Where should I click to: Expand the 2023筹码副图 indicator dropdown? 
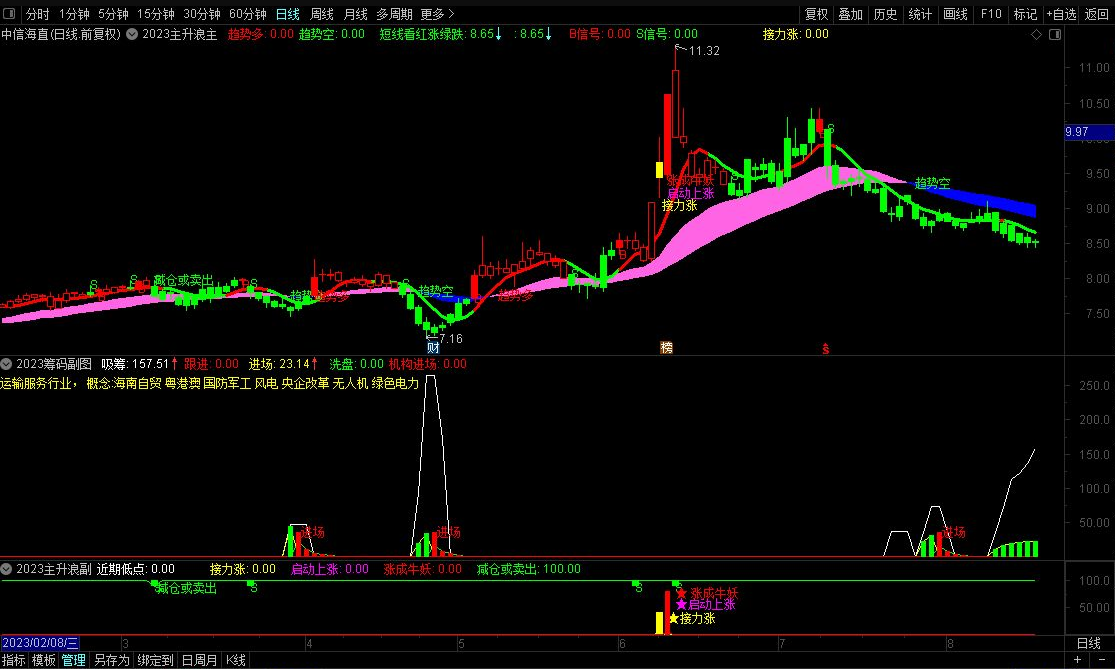(x=6, y=363)
